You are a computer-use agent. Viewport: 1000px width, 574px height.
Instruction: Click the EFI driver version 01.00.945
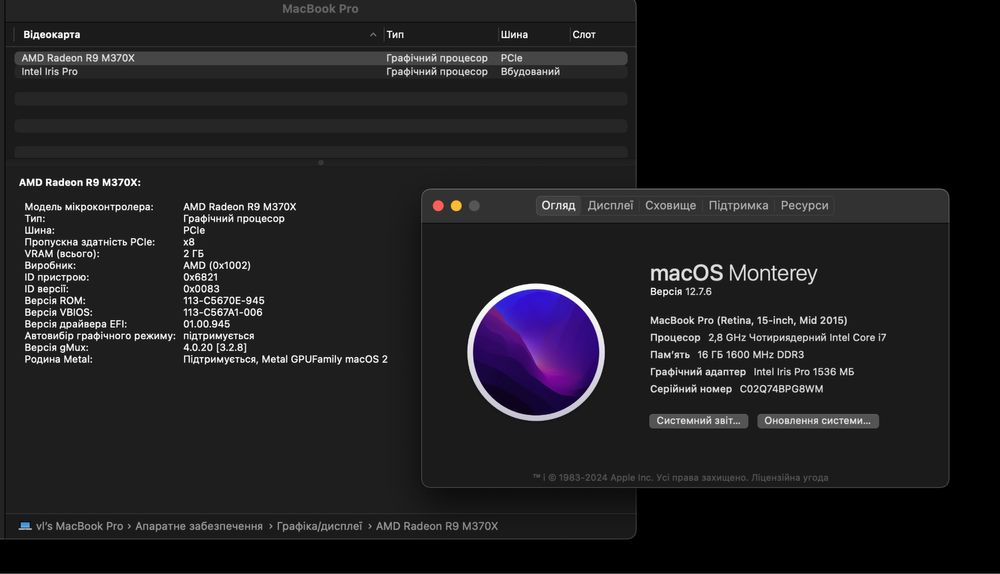click(x=207, y=324)
